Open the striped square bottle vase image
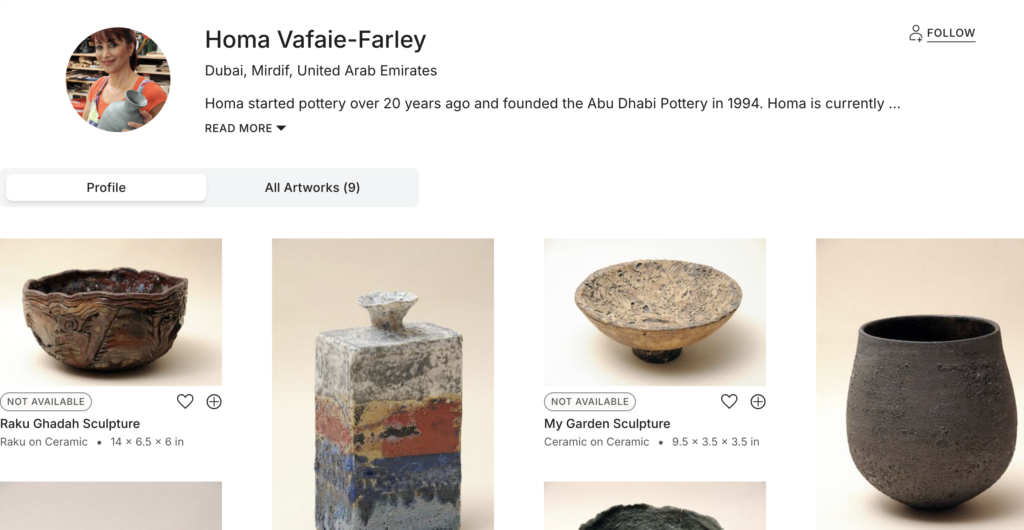Screen dimensions: 1024x530 point(383,384)
